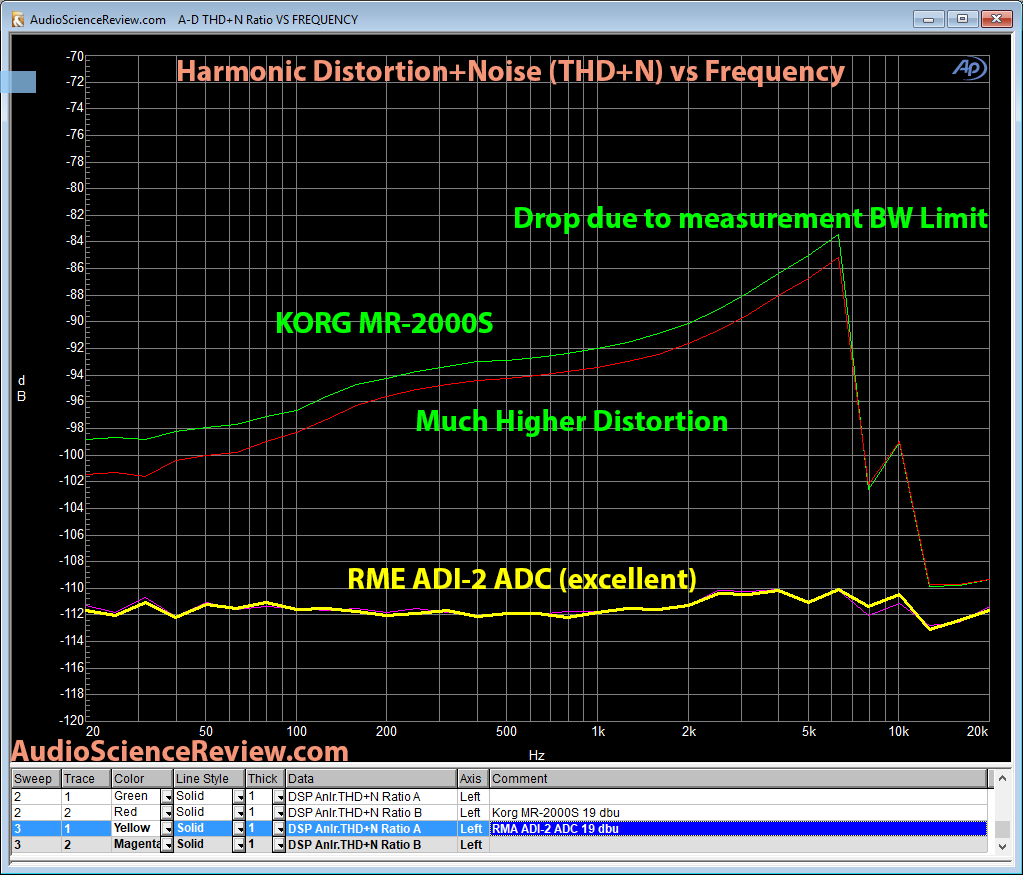Click the Line Style column header
The width and height of the screenshot is (1023, 875).
(209, 778)
